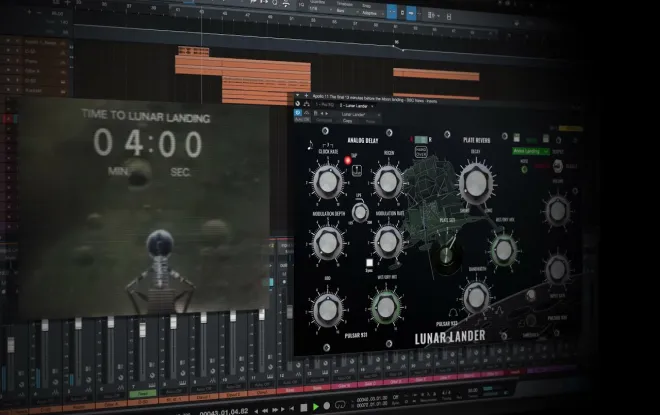Click channel 7 mixer fader handle

pyautogui.click(x=142, y=329)
